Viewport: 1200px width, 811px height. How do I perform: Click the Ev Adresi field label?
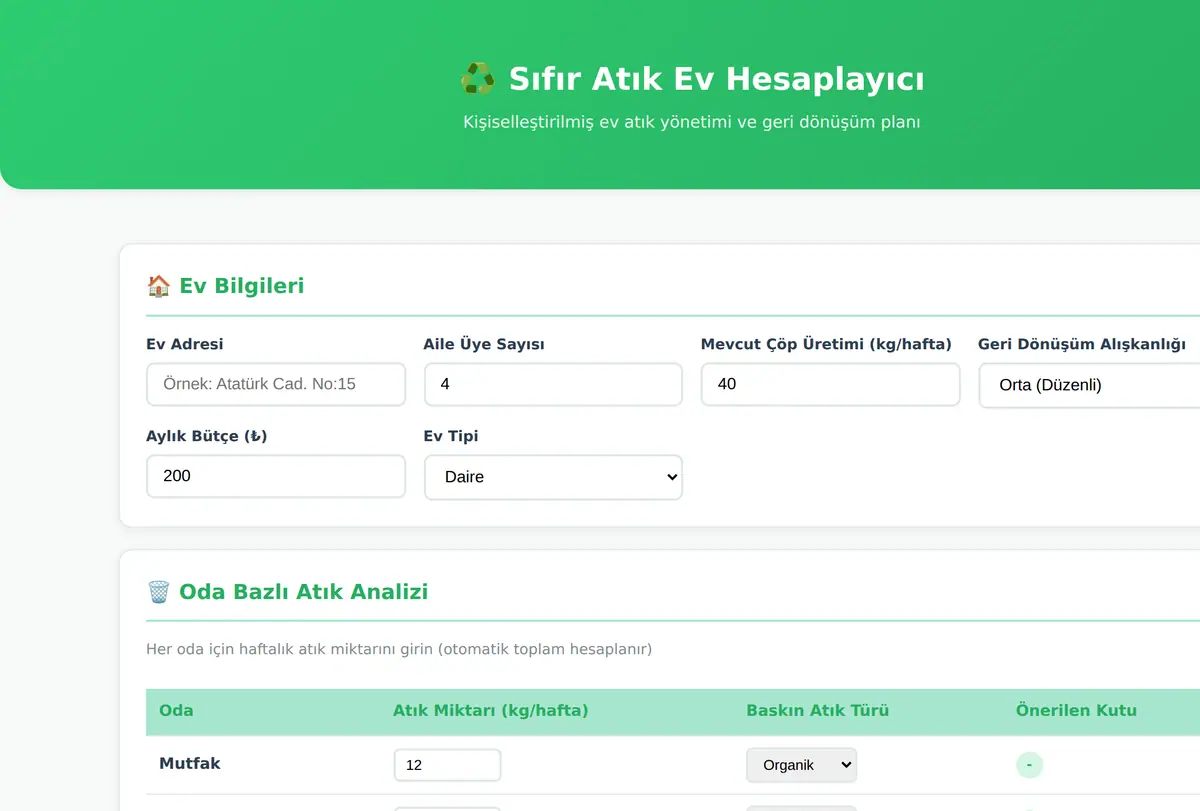pos(185,344)
